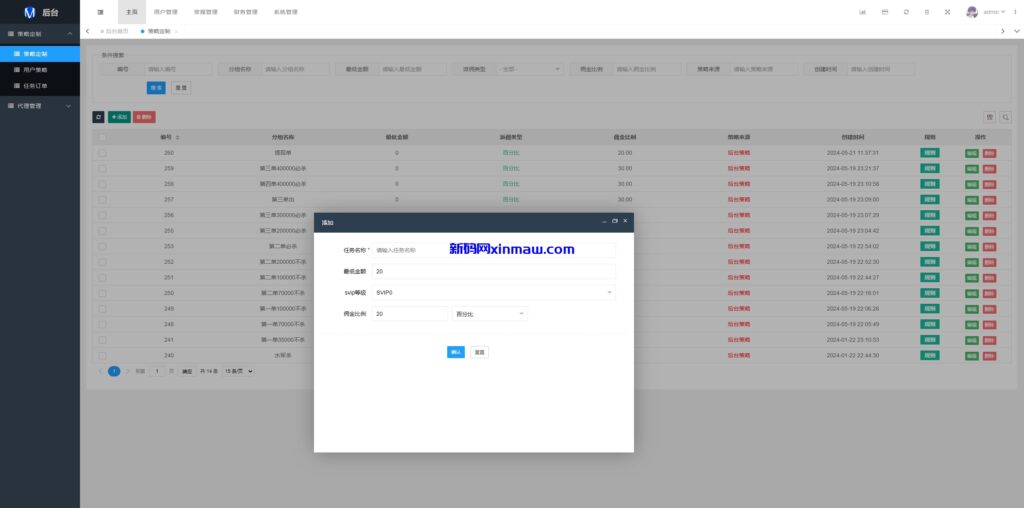Click the red delete button in row 250
Image resolution: width=1024 pixels, height=508 pixels.
(x=989, y=293)
